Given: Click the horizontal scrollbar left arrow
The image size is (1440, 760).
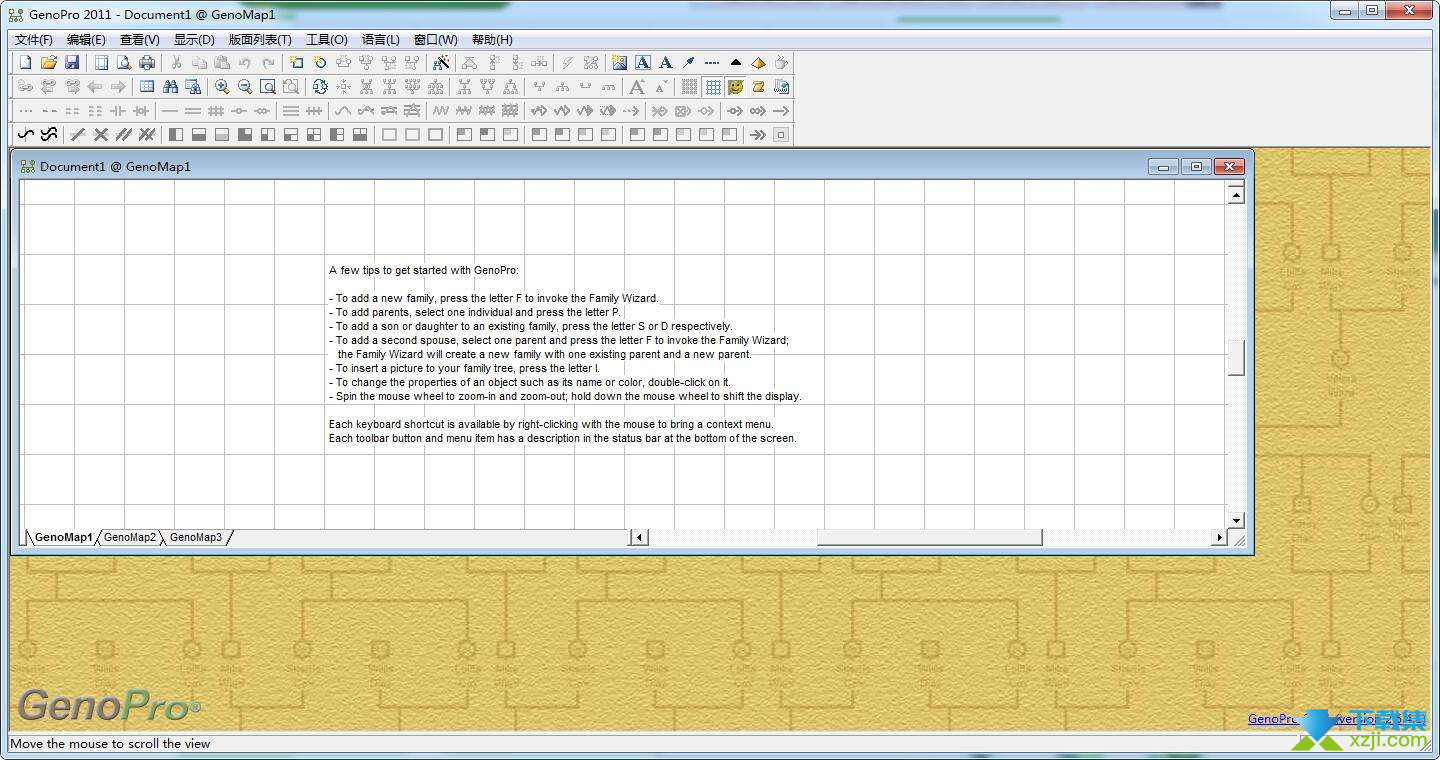Looking at the screenshot, I should tap(639, 537).
